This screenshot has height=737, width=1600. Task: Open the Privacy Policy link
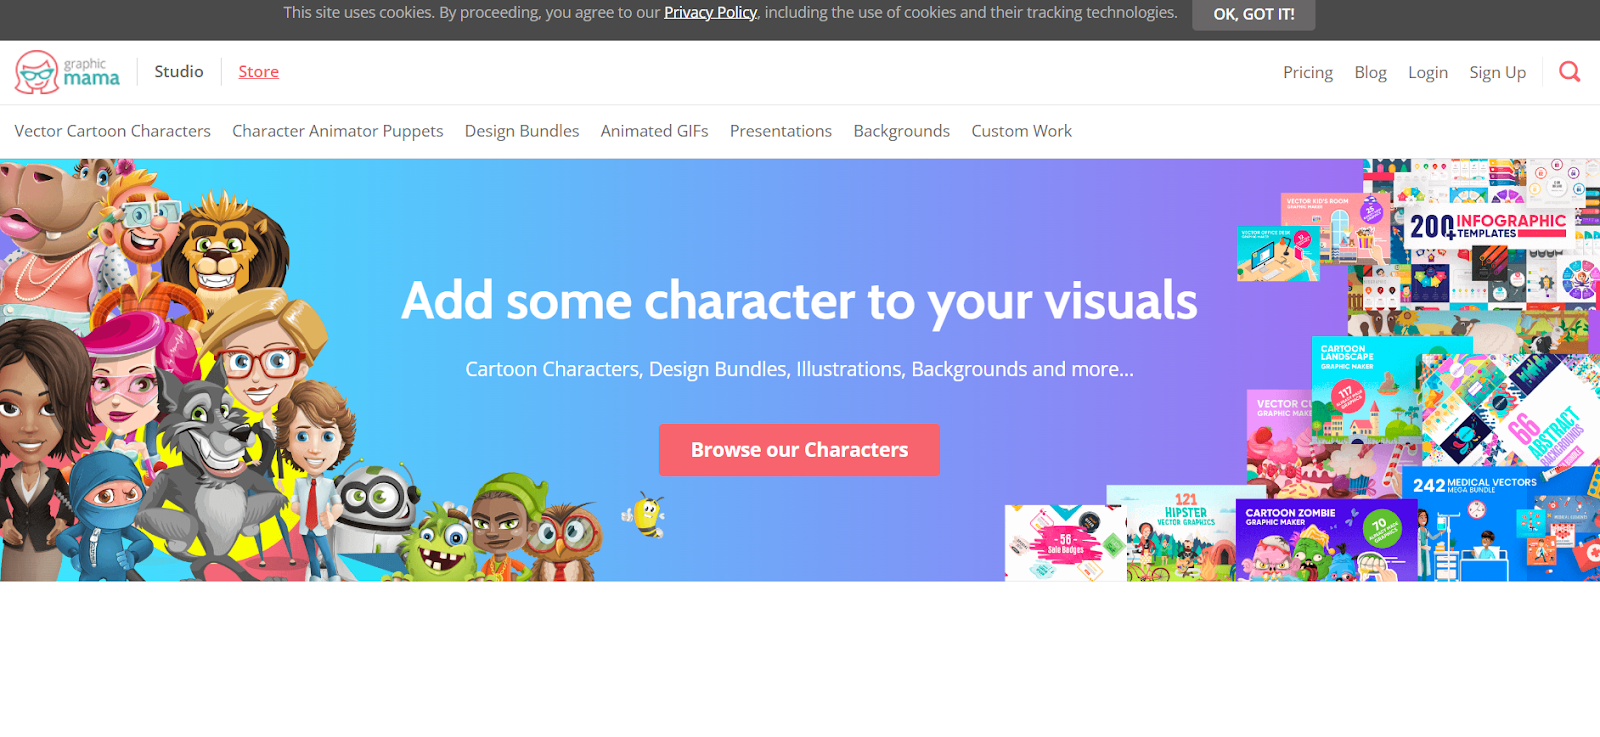(710, 13)
